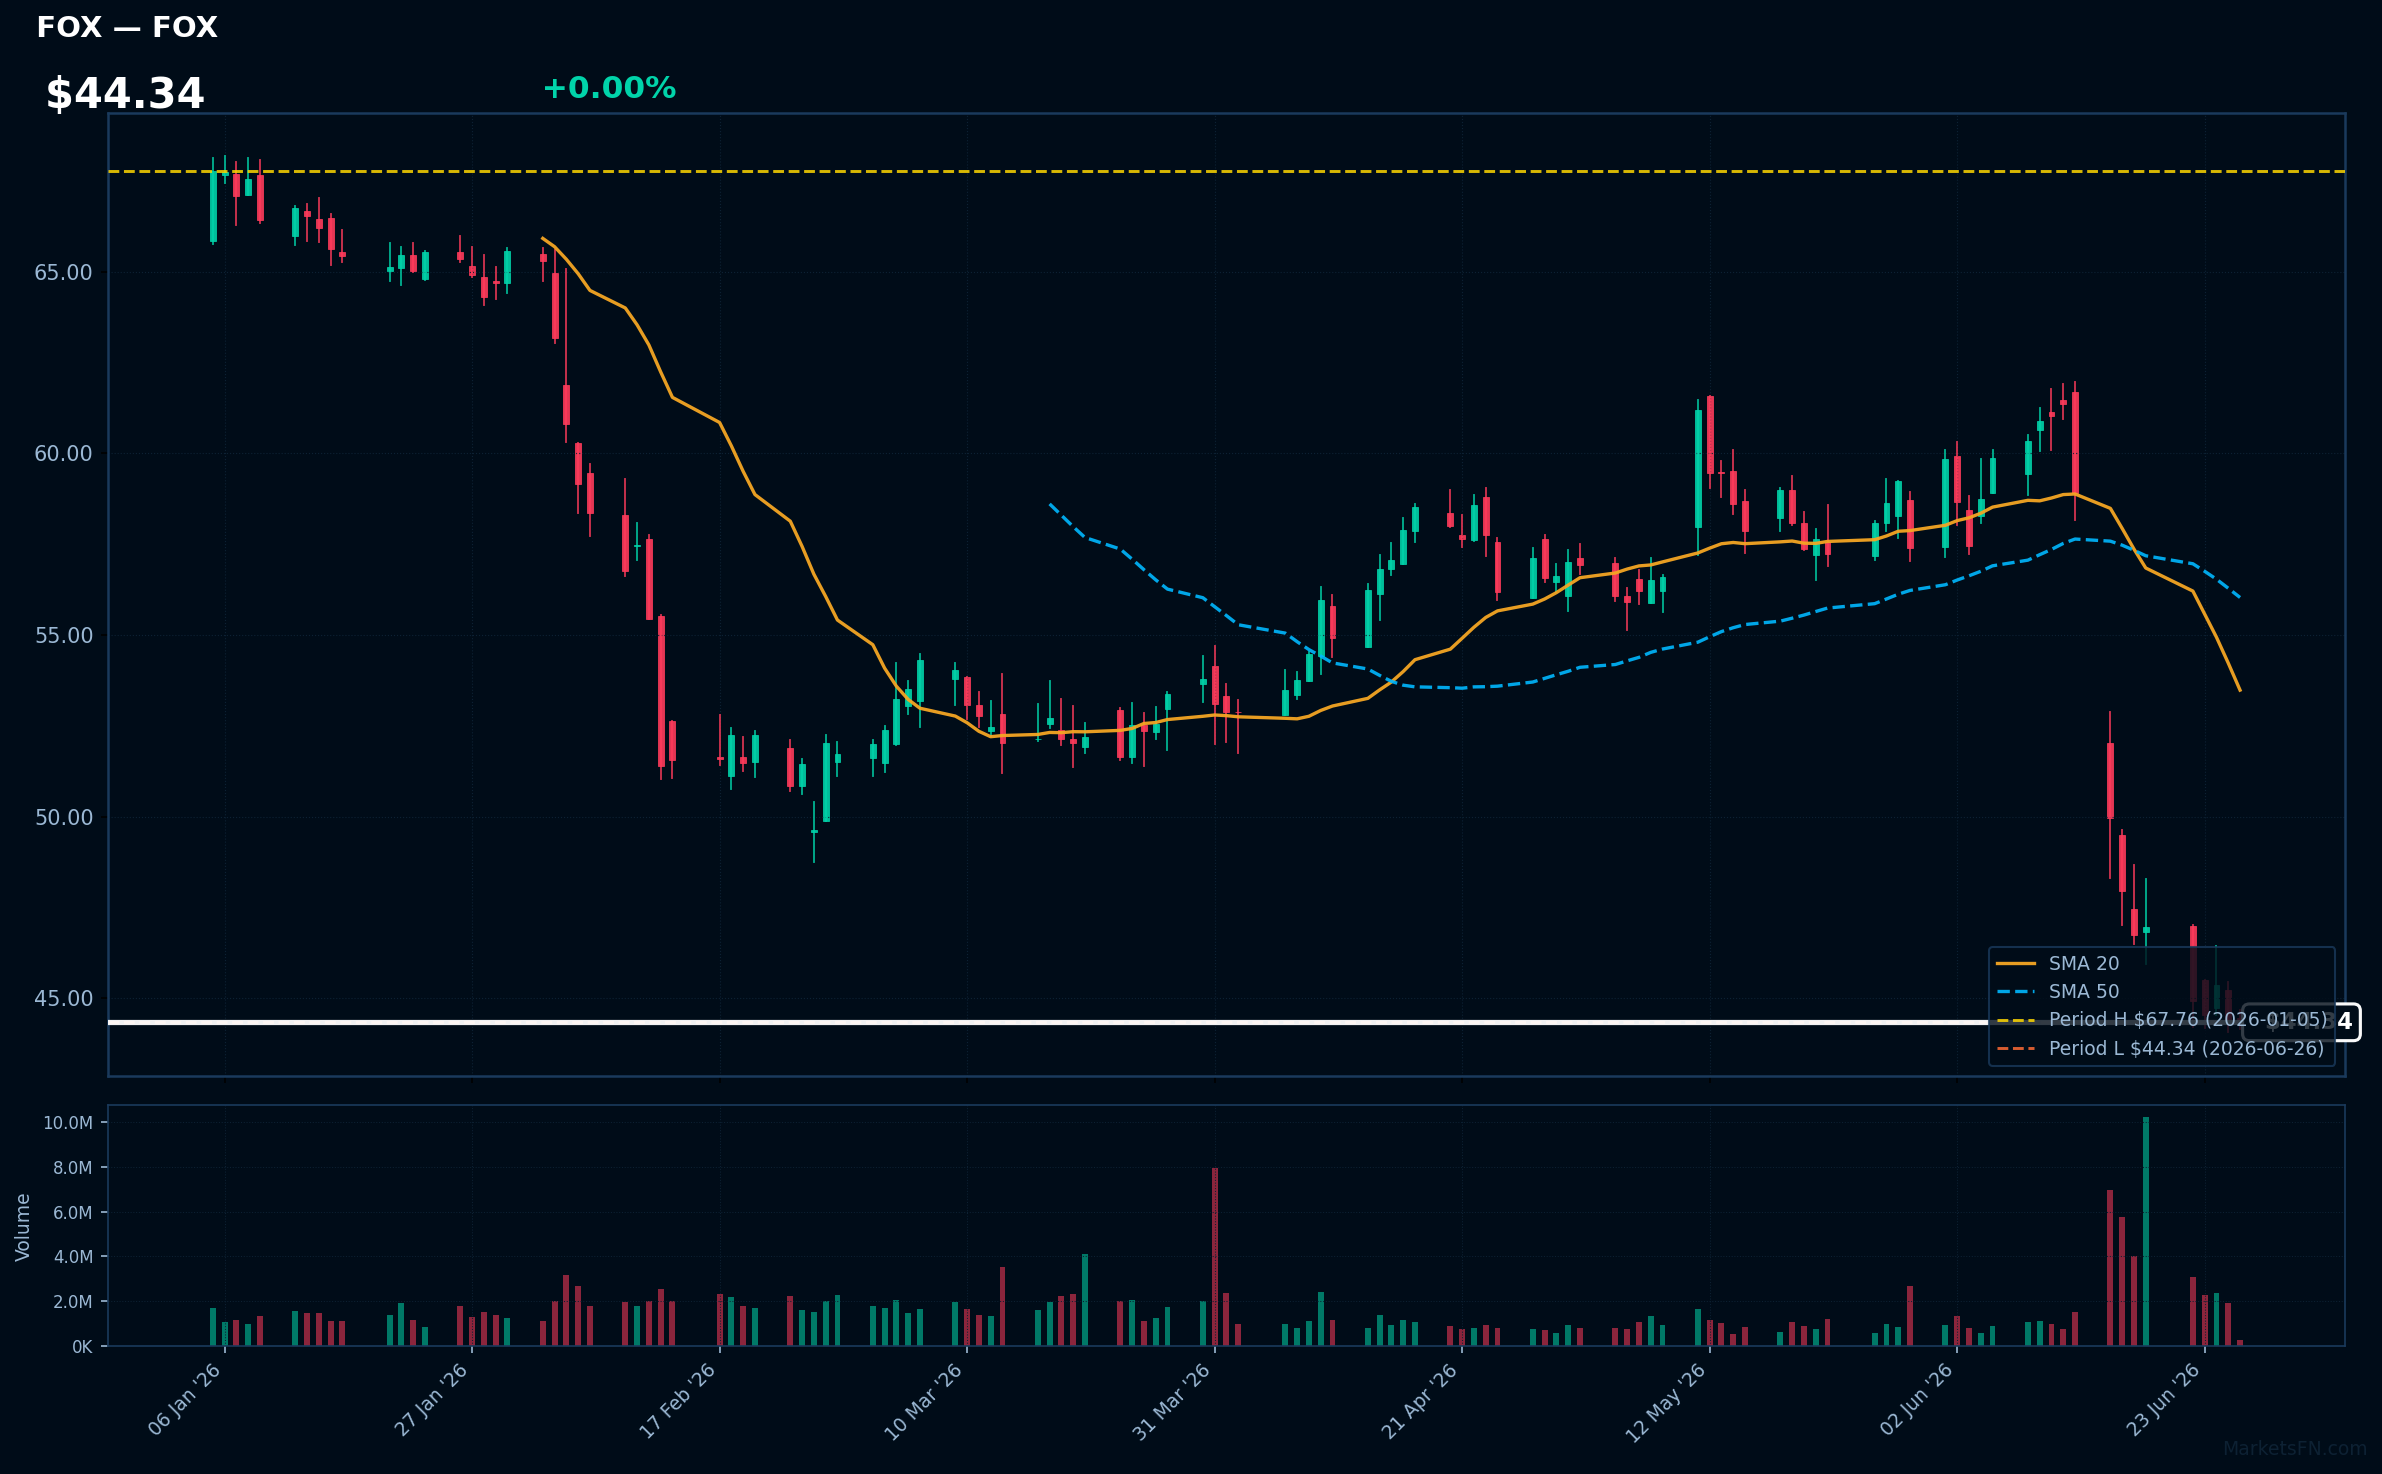Select the $44.34 current price readout
2382x1474 pixels.
coord(125,94)
